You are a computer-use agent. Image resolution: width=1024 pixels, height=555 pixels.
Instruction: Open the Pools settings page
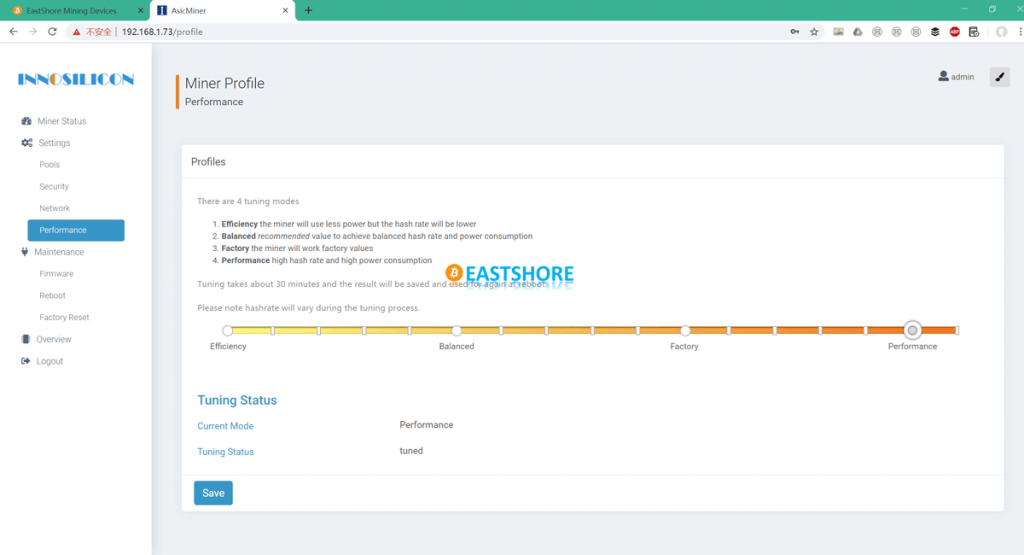click(x=50, y=165)
